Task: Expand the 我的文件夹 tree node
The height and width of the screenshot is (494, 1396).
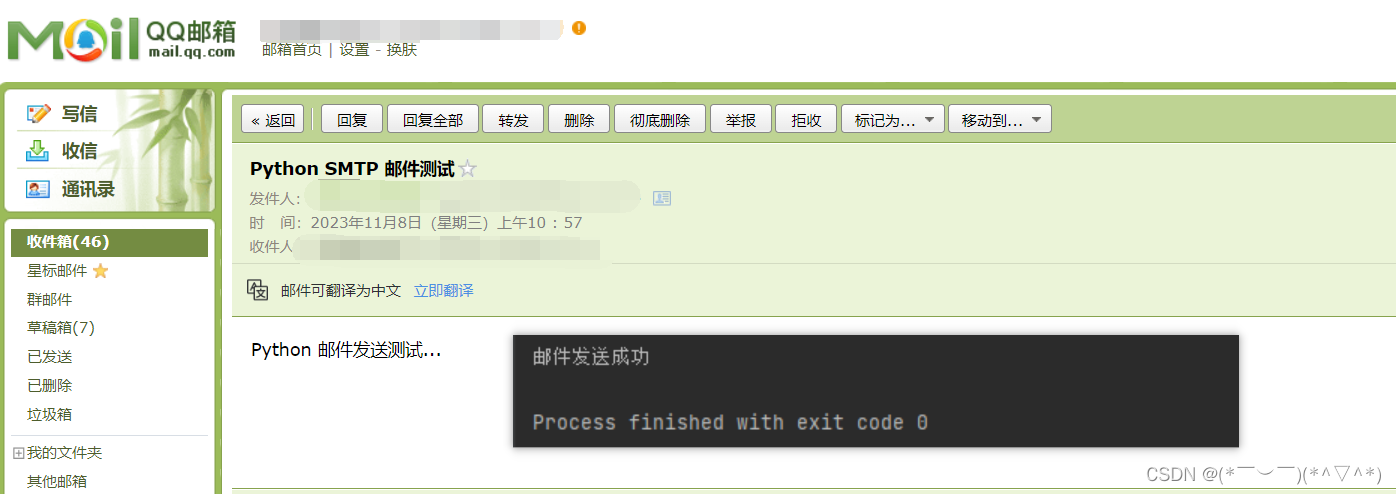Action: coord(18,453)
